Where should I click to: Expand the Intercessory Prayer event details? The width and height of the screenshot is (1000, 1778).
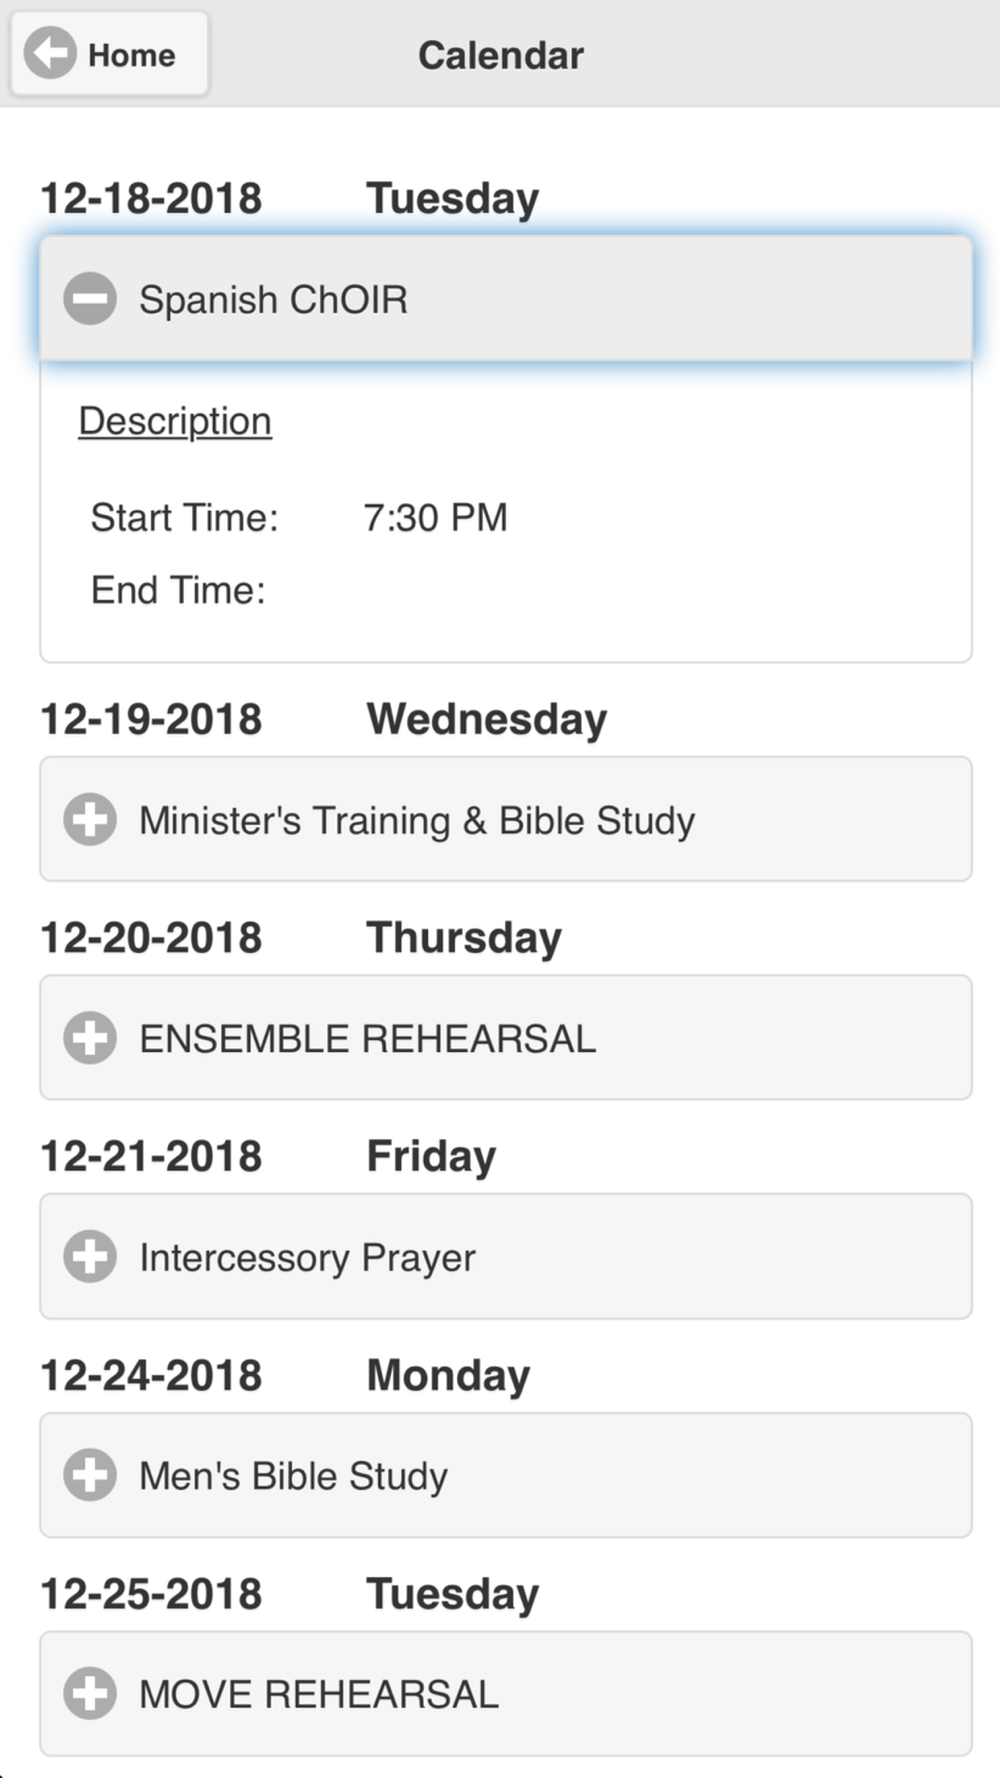[506, 1256]
